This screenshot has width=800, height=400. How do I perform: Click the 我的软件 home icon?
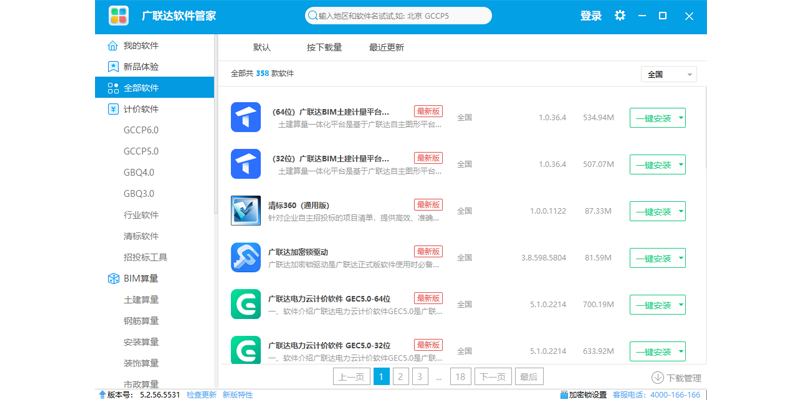coord(113,46)
